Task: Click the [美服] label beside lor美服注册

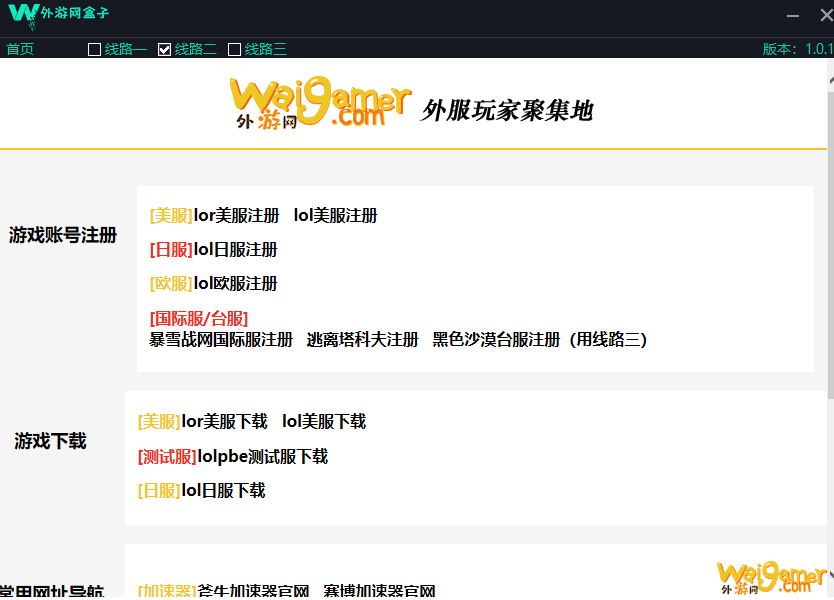Action: [171, 215]
